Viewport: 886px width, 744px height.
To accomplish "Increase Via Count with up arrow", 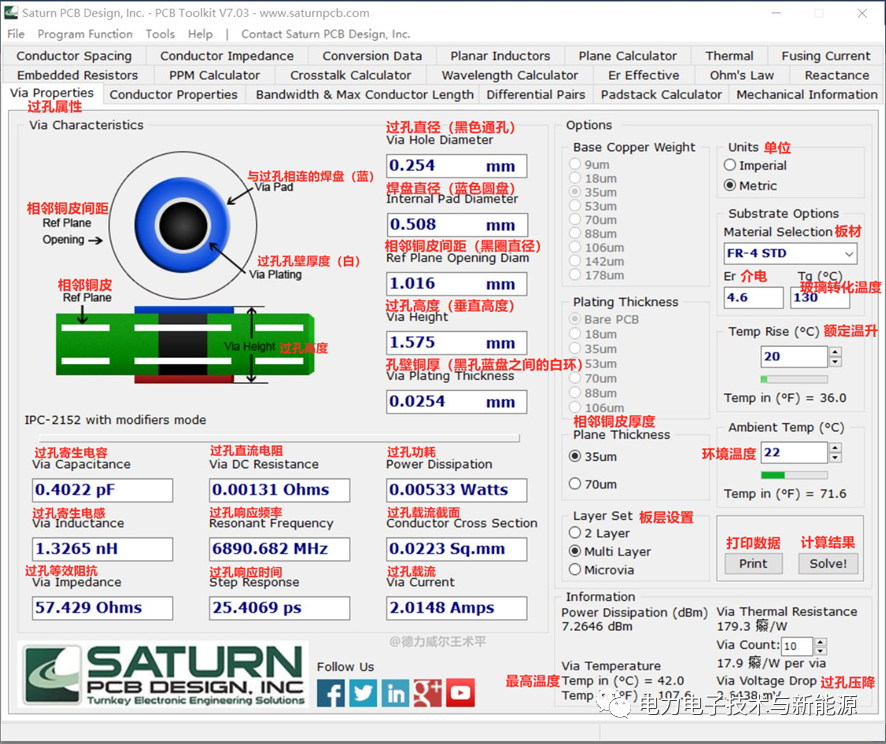I will pyautogui.click(x=821, y=642).
